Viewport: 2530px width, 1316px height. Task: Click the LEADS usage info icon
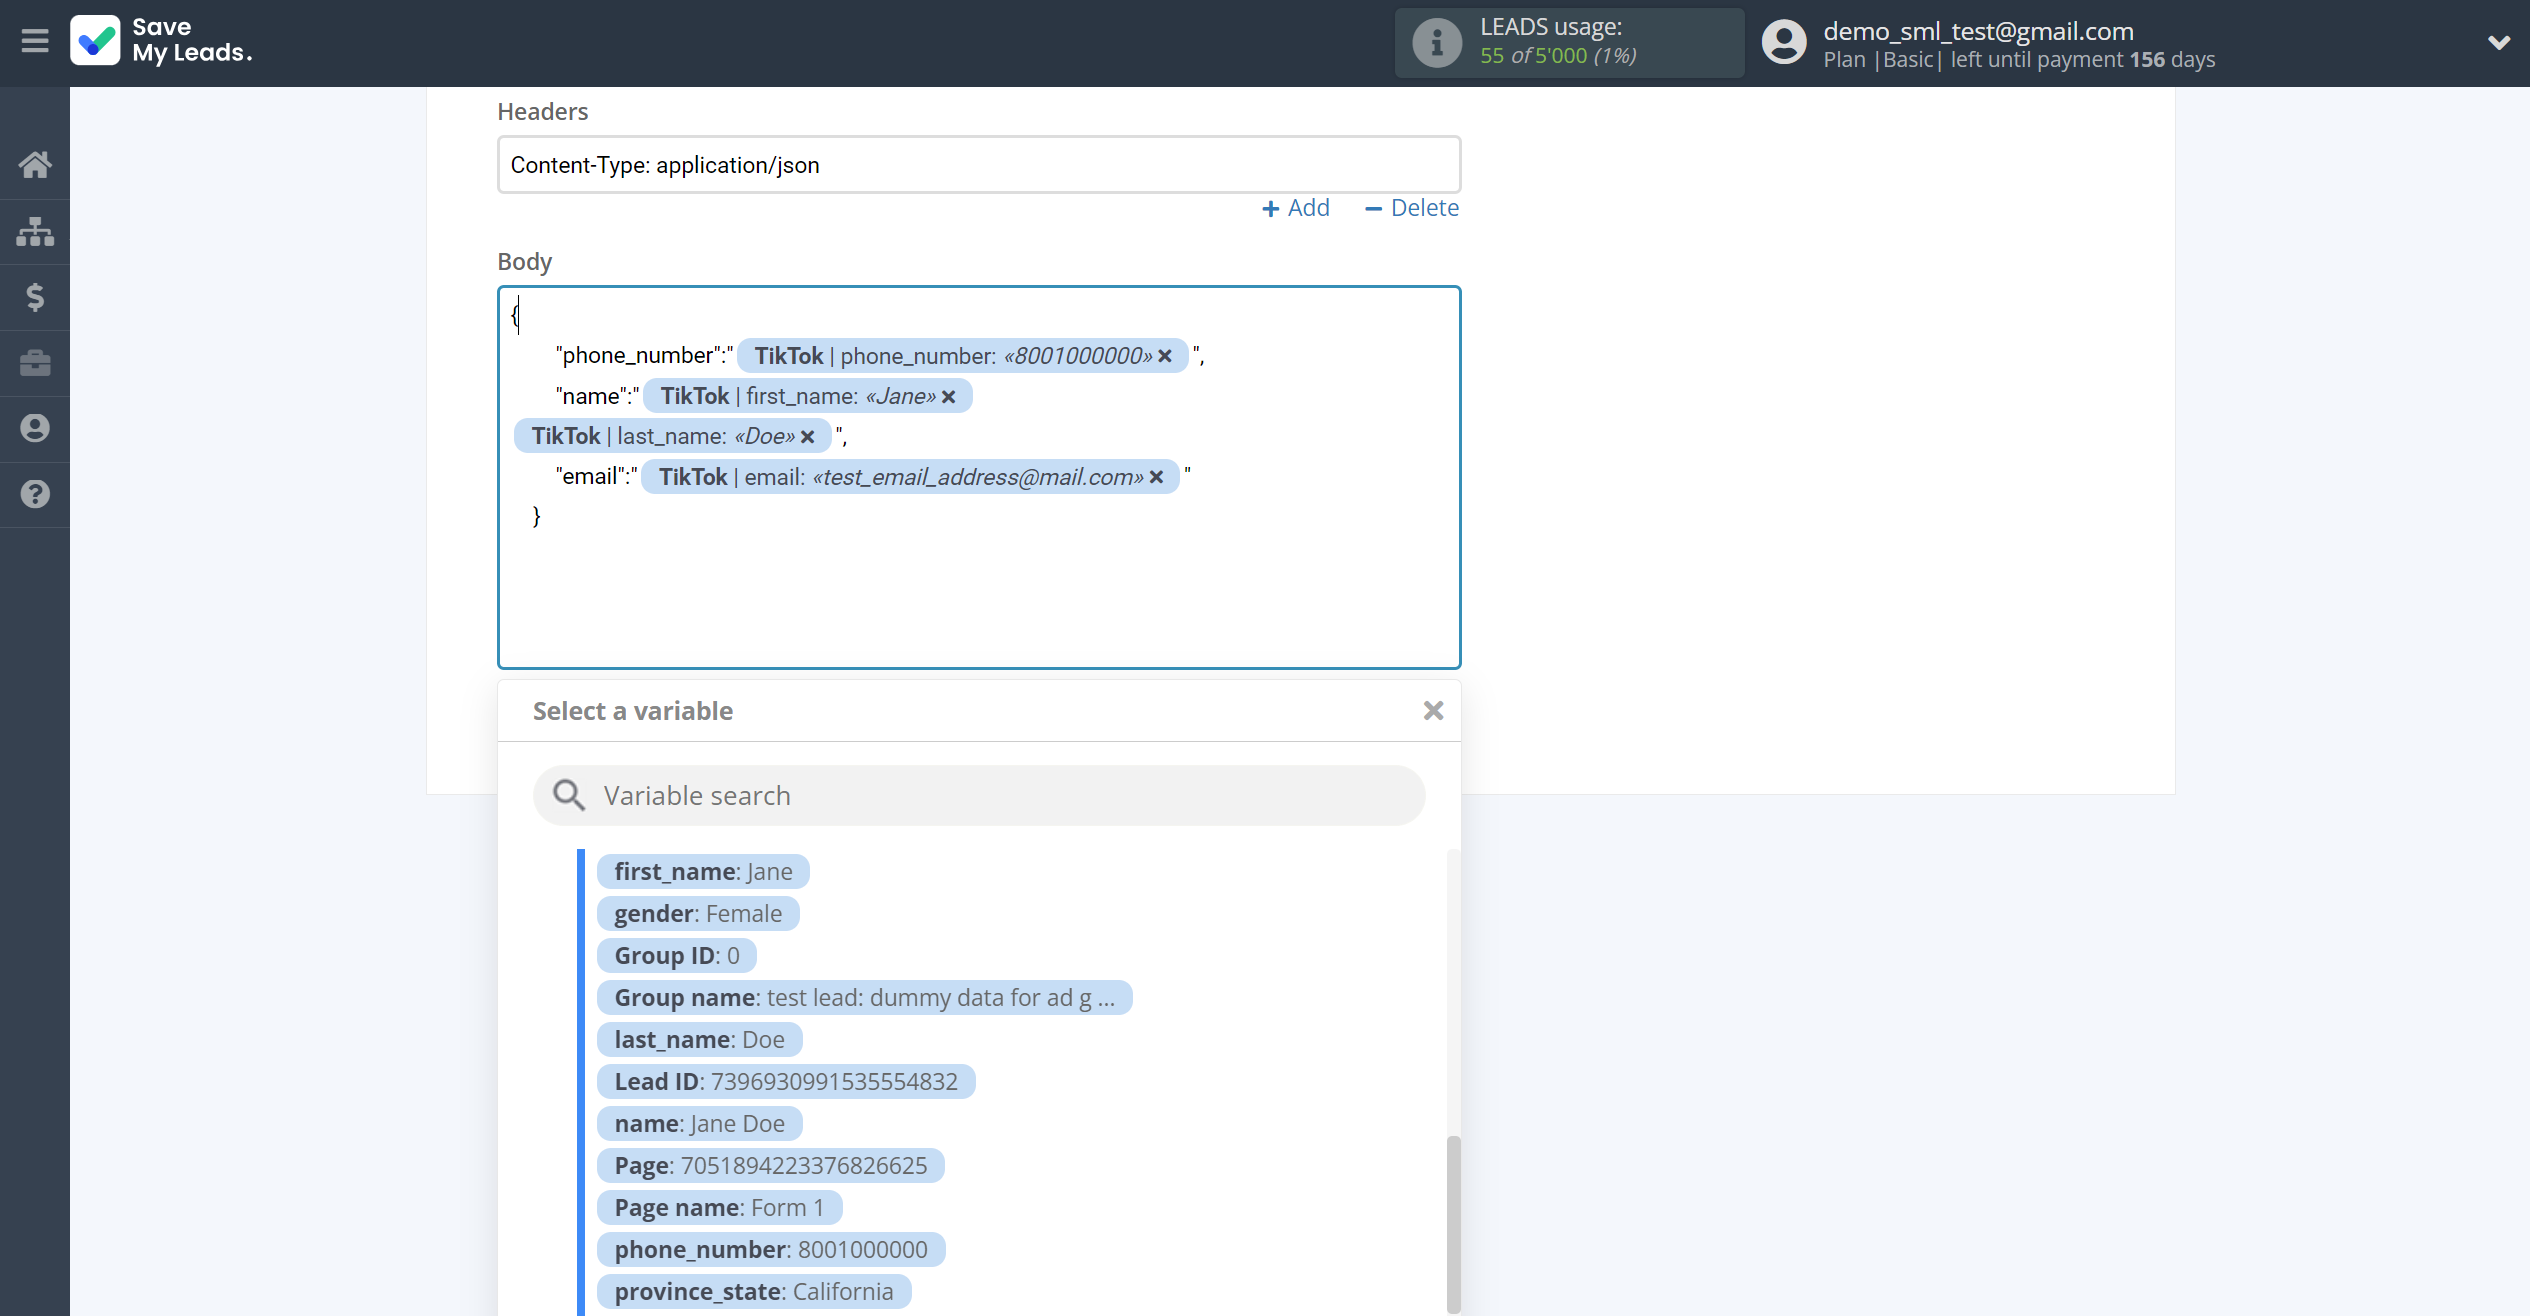(1437, 43)
